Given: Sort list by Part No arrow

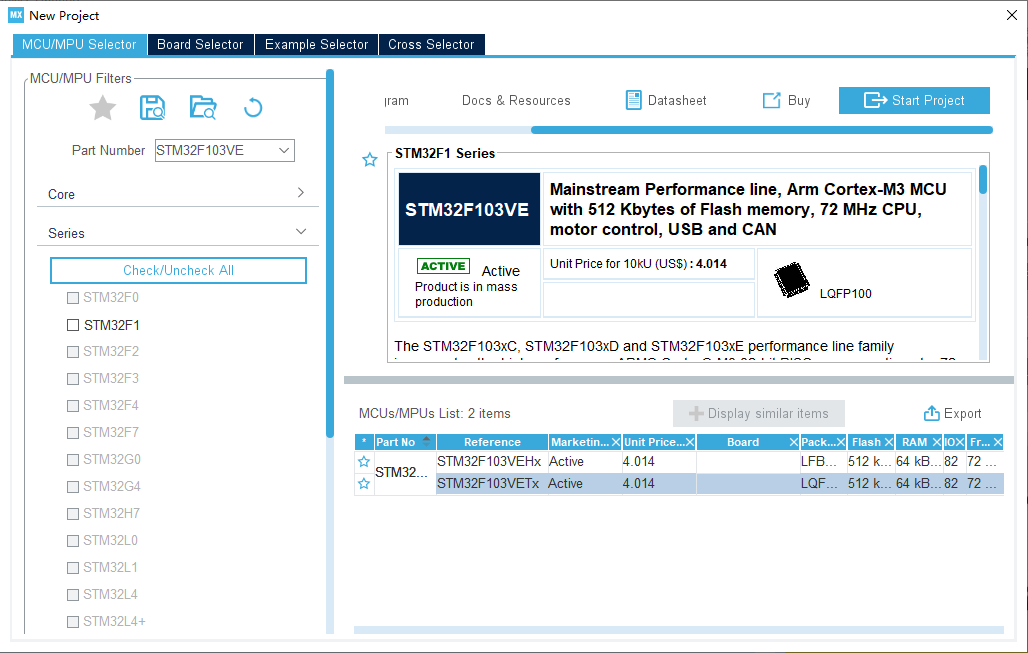Looking at the screenshot, I should point(426,441).
